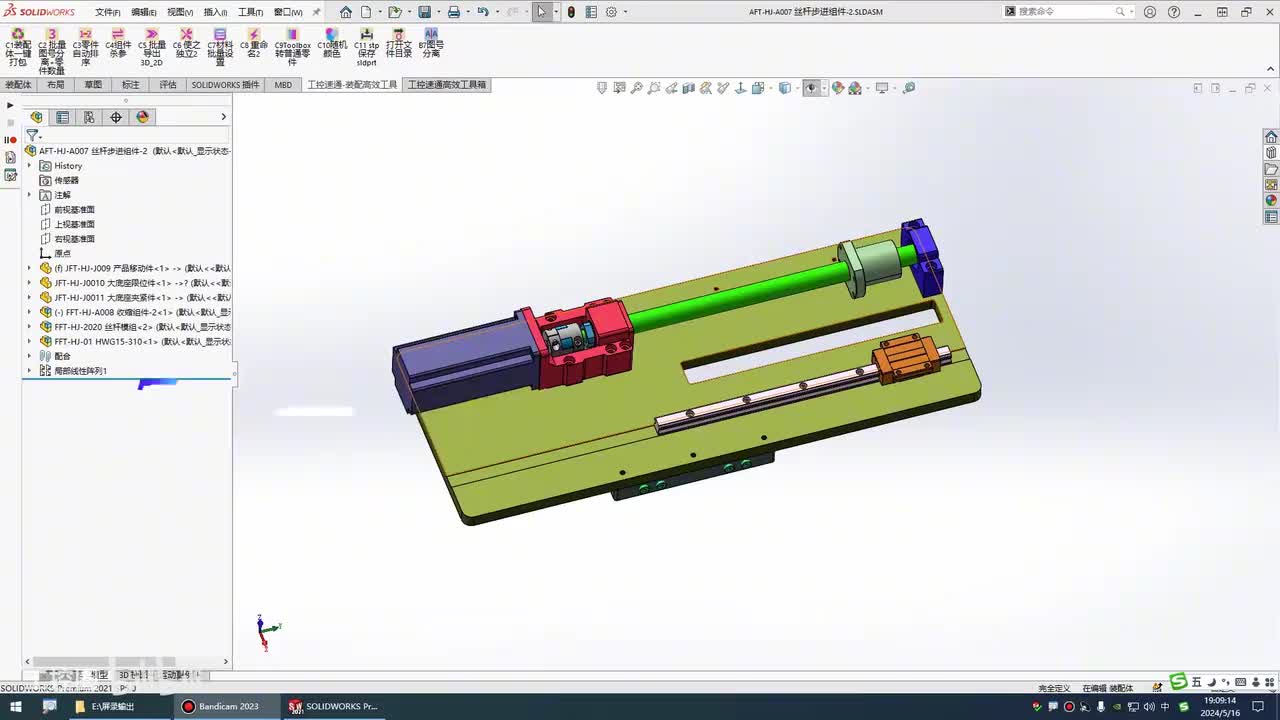Click C9 Toolbox to normal part tool
Image resolution: width=1280 pixels, height=720 pixels.
click(x=292, y=47)
